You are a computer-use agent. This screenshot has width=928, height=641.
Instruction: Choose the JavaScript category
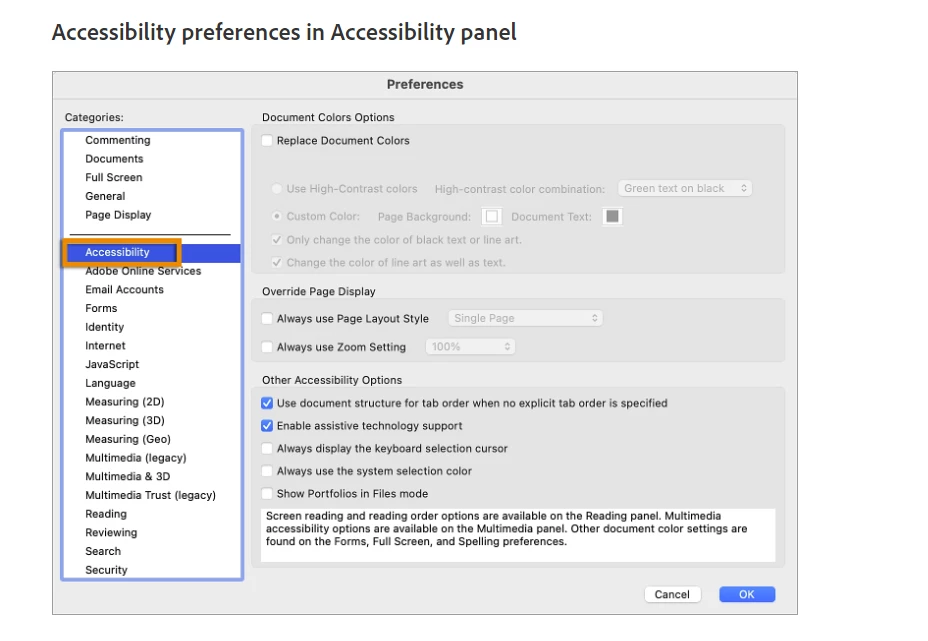click(112, 365)
